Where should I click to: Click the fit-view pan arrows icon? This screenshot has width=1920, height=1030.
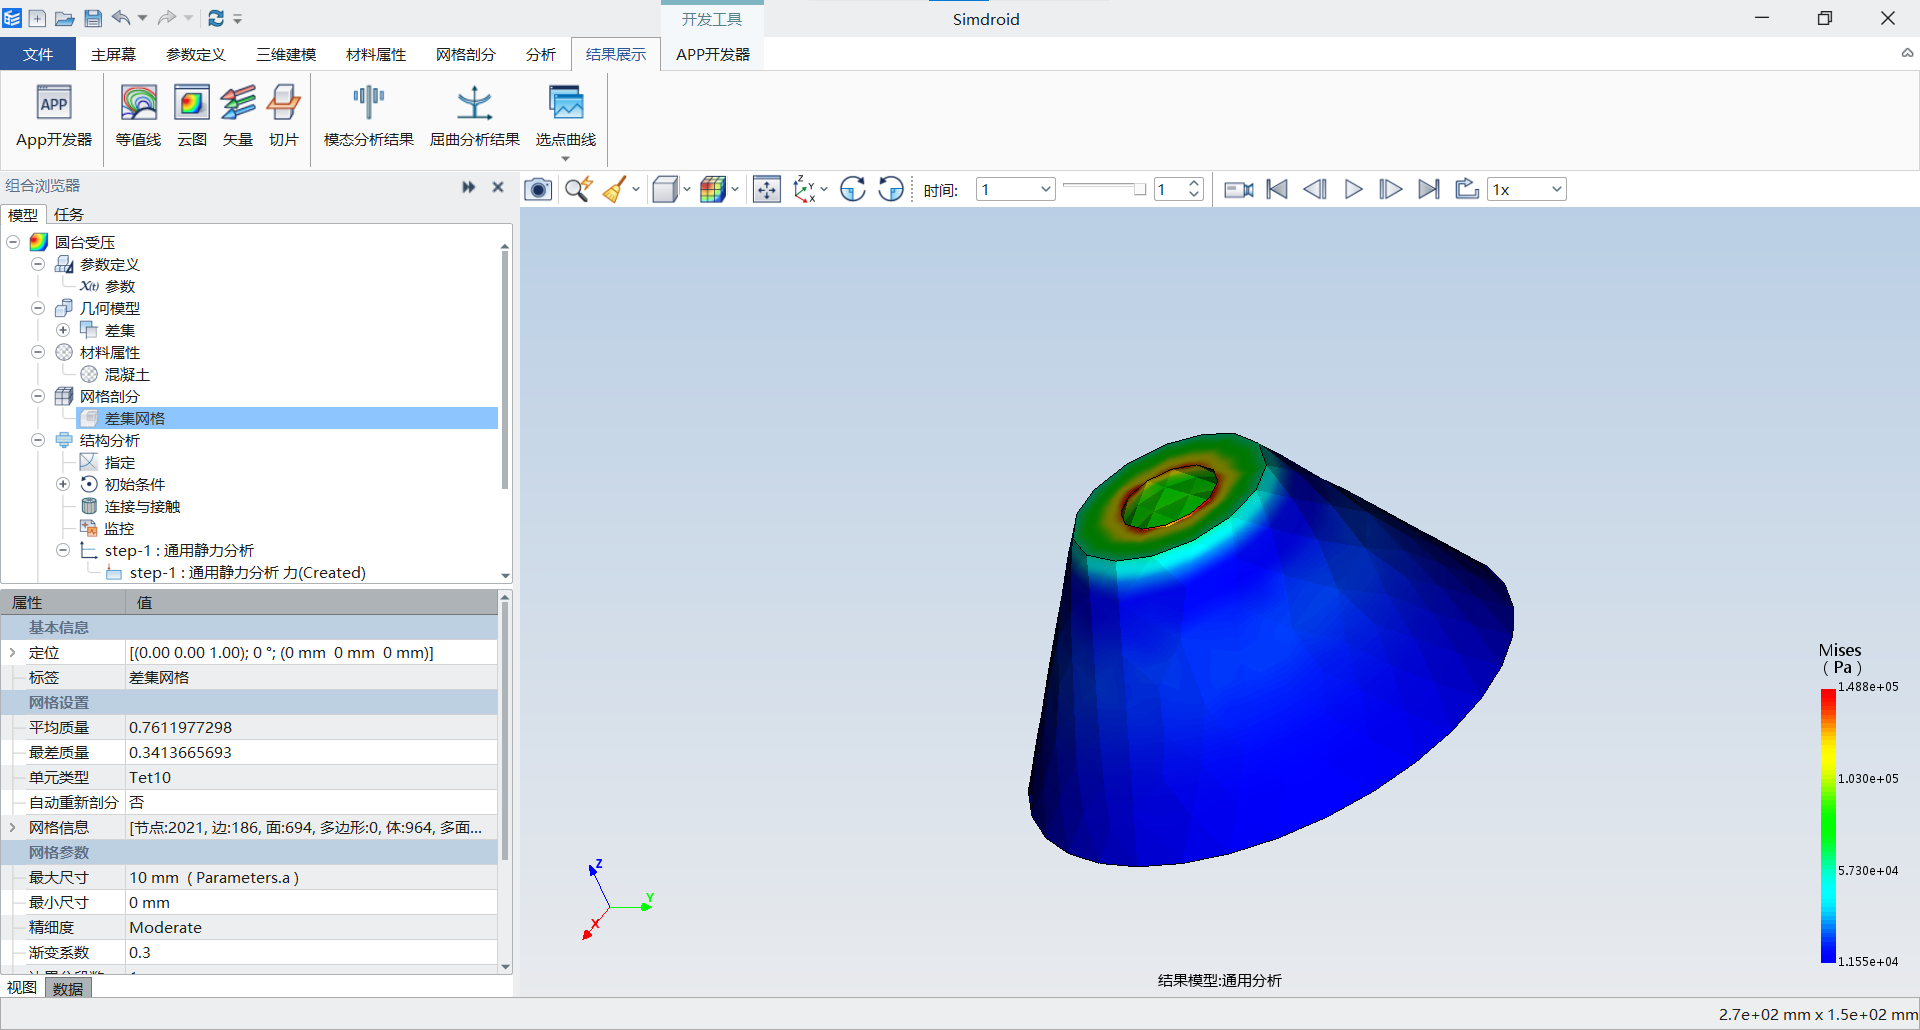[767, 189]
